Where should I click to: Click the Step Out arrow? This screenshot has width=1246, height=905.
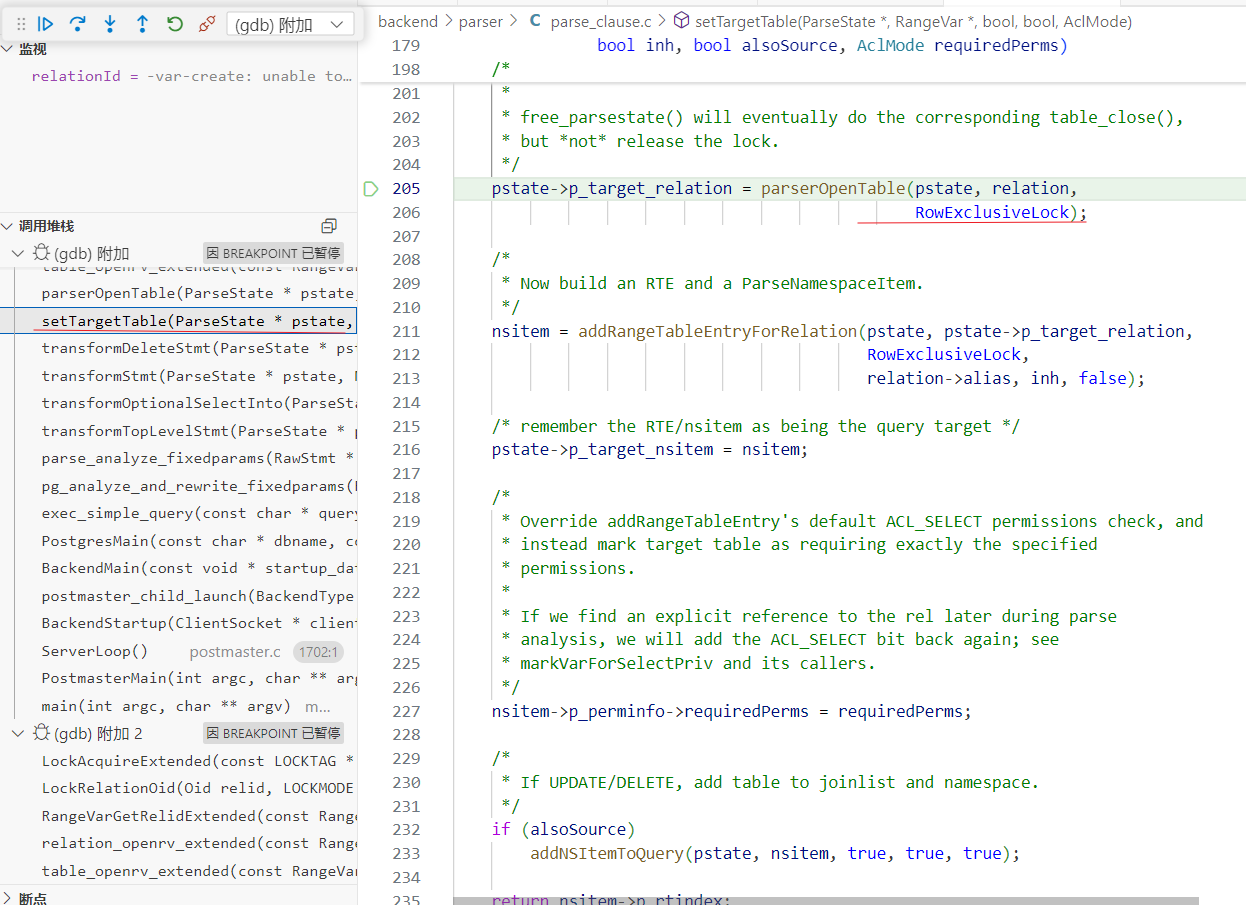click(142, 24)
